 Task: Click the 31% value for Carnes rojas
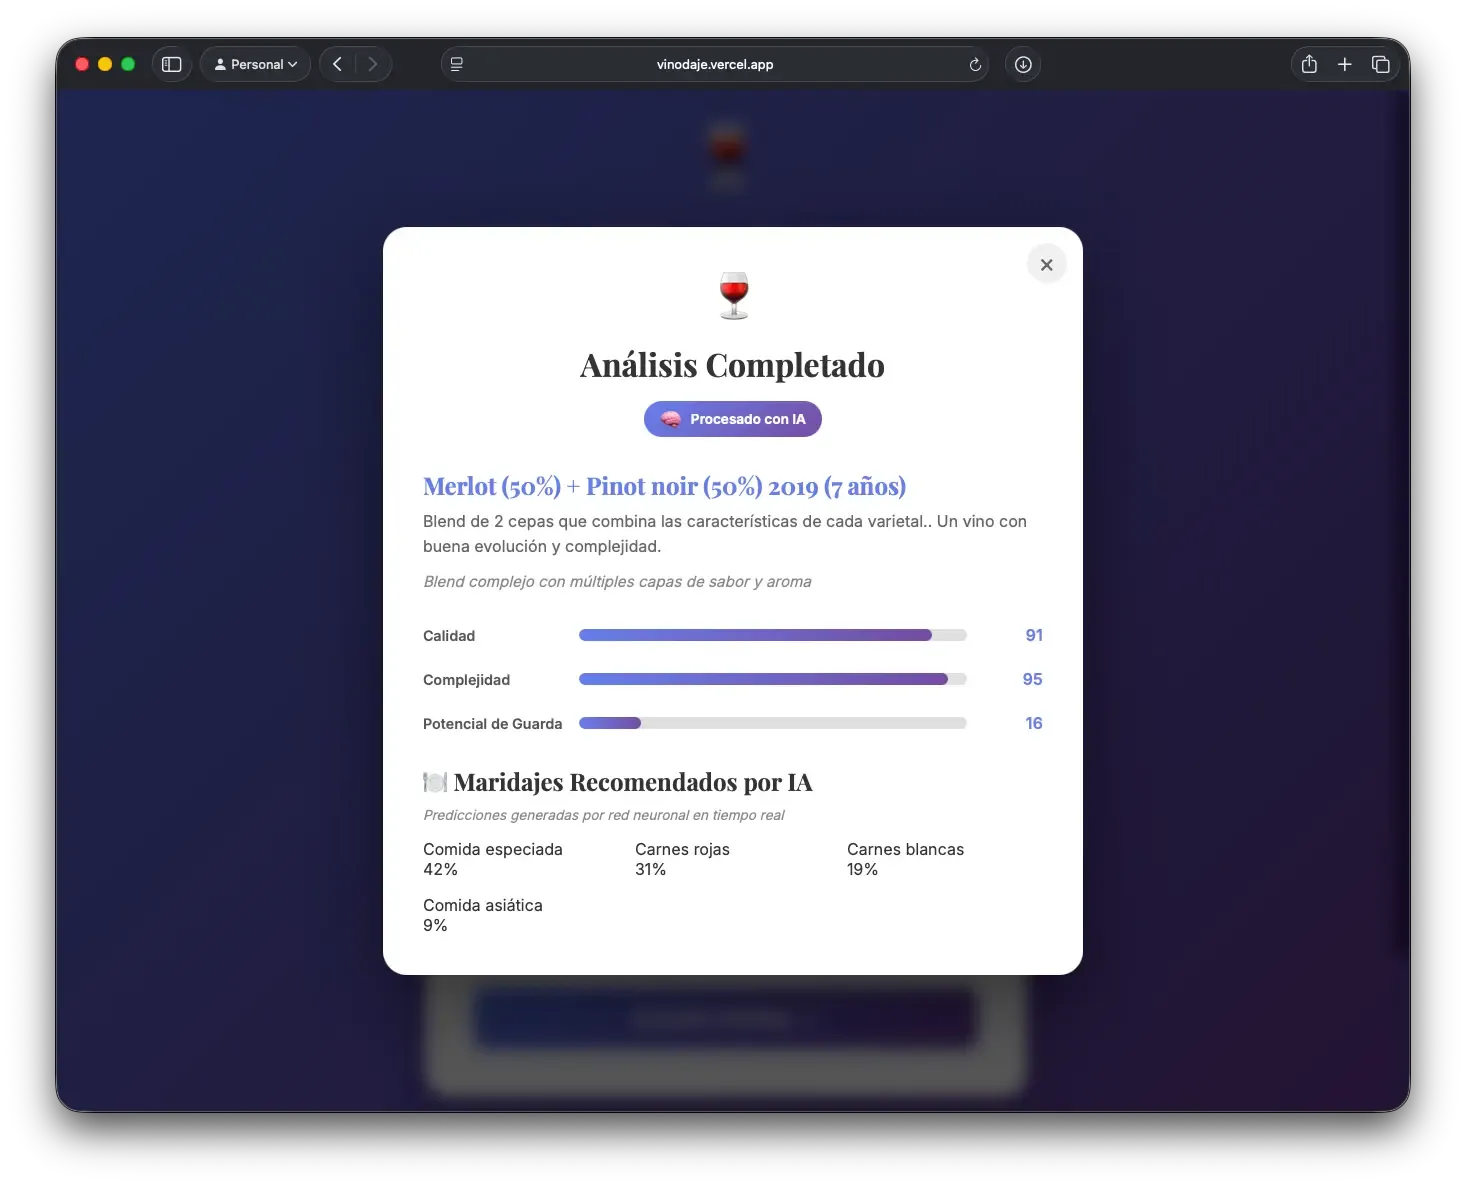[650, 870]
